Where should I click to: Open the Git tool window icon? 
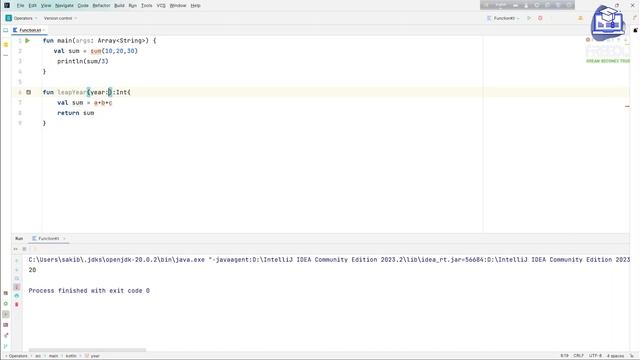pyautogui.click(x=6, y=346)
